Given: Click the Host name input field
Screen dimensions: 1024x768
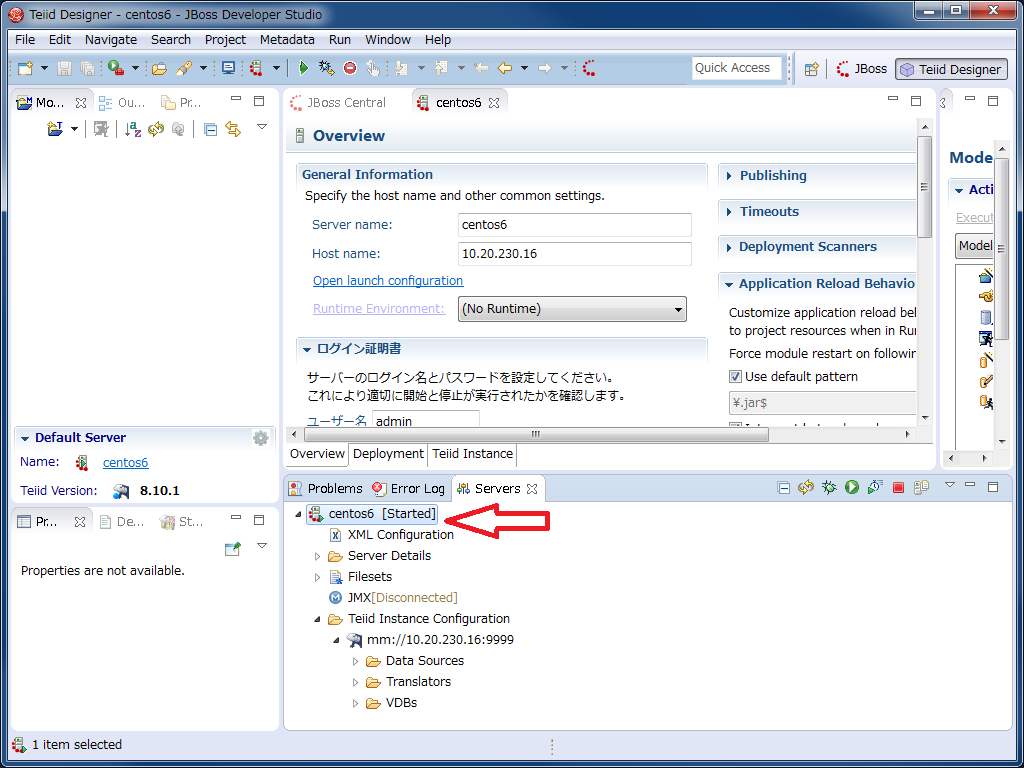Looking at the screenshot, I should (575, 253).
